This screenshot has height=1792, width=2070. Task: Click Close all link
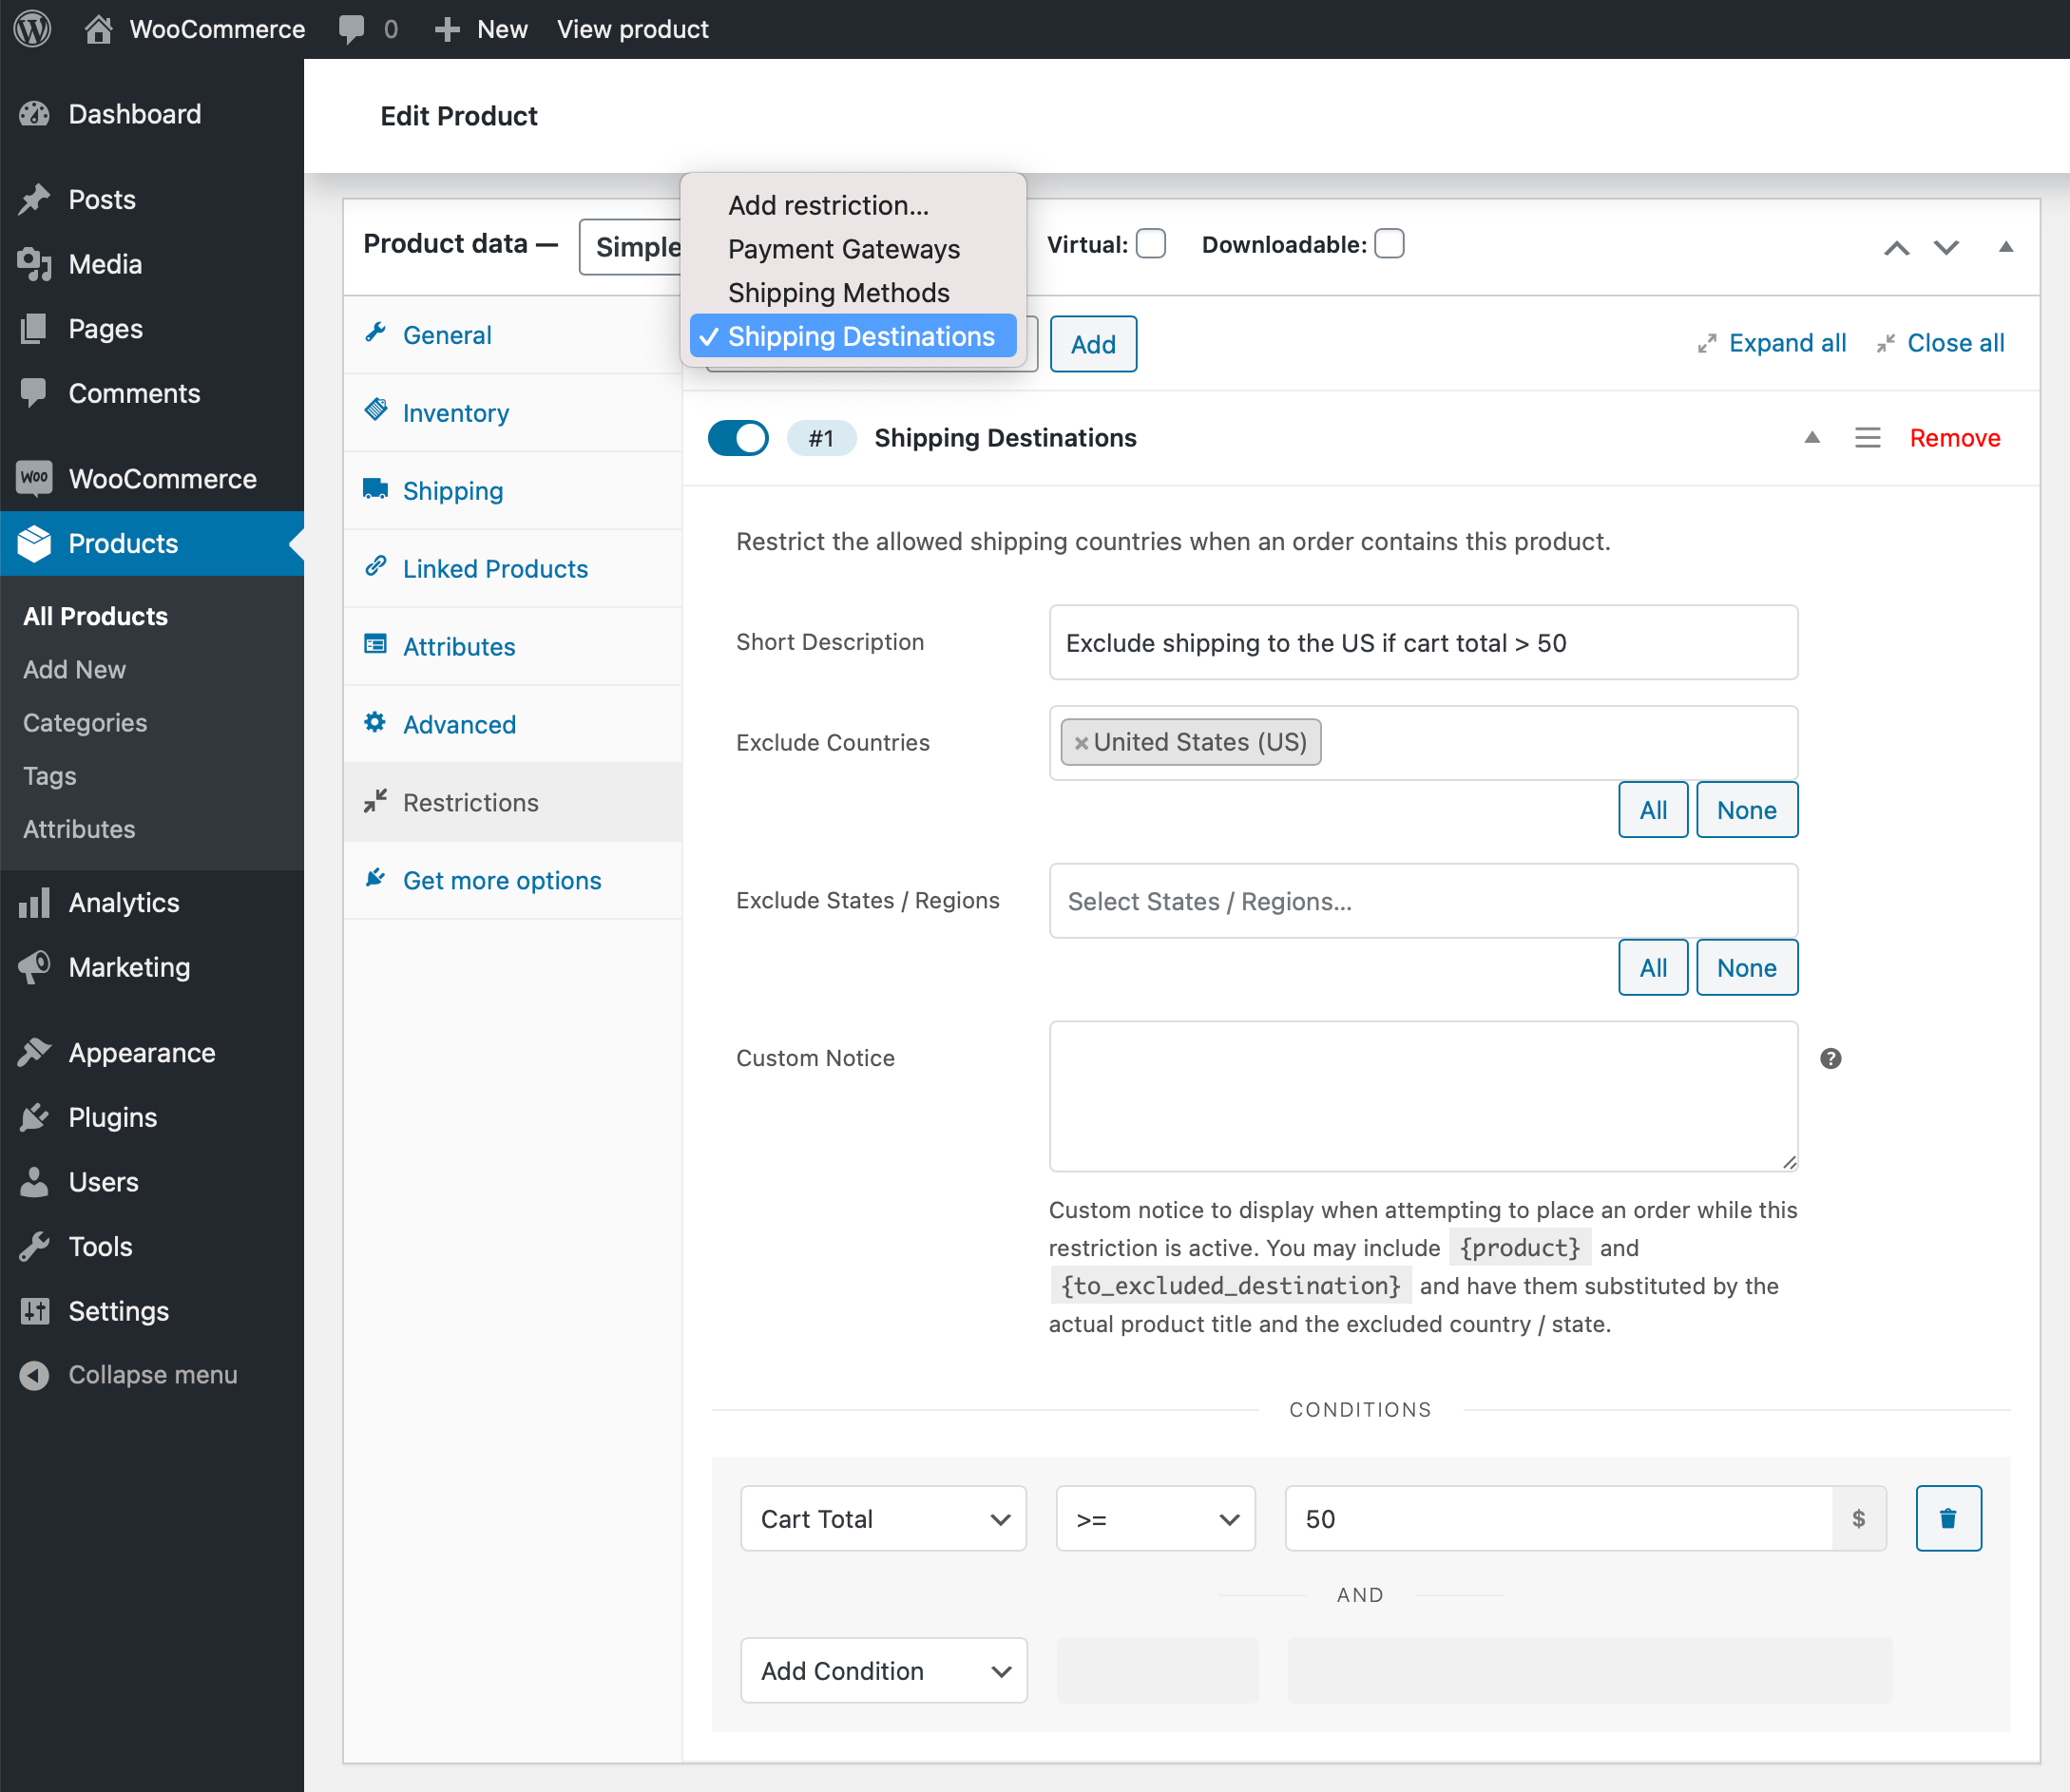[x=1940, y=343]
